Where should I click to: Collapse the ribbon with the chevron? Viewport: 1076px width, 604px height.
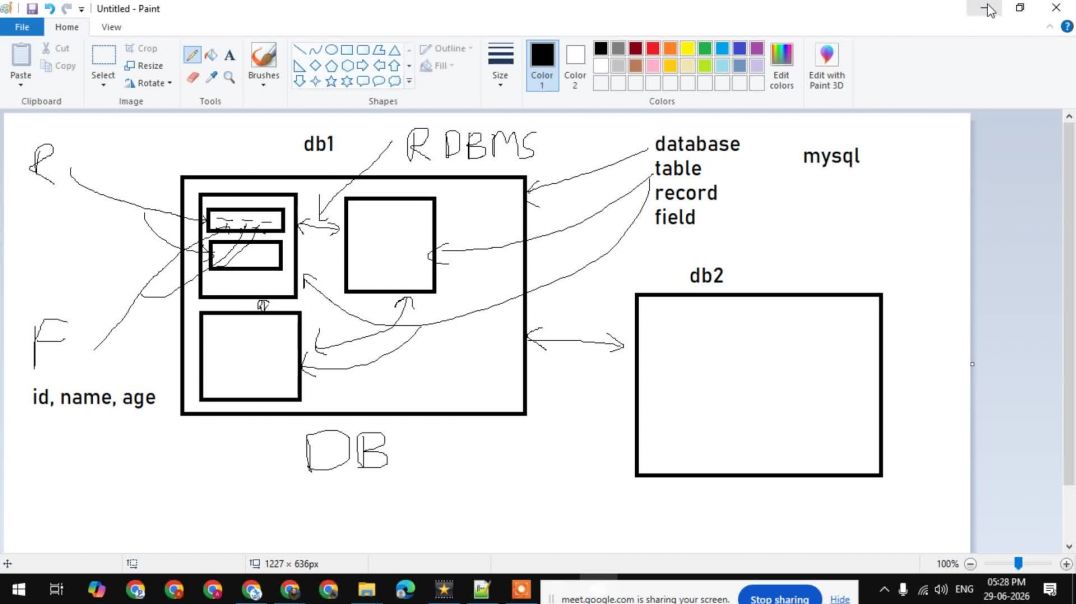(1049, 27)
